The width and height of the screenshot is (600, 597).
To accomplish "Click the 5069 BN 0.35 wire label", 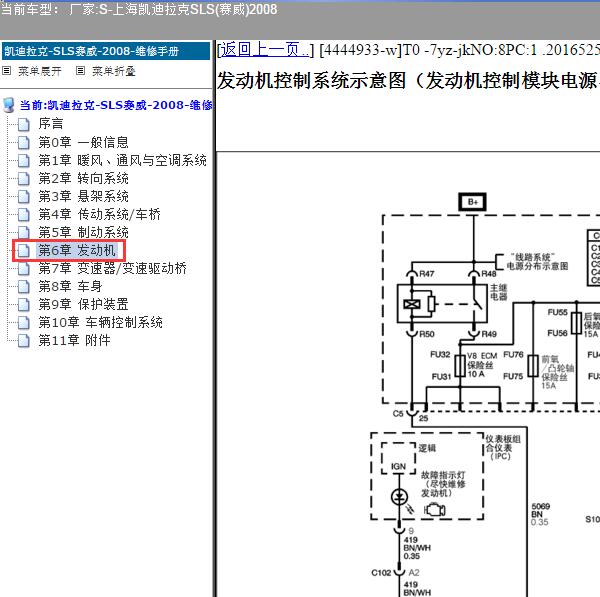I will coord(540,514).
